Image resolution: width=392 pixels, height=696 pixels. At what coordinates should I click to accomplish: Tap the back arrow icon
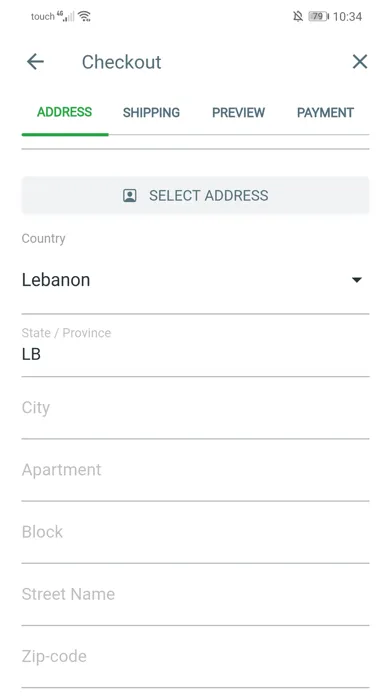point(35,62)
